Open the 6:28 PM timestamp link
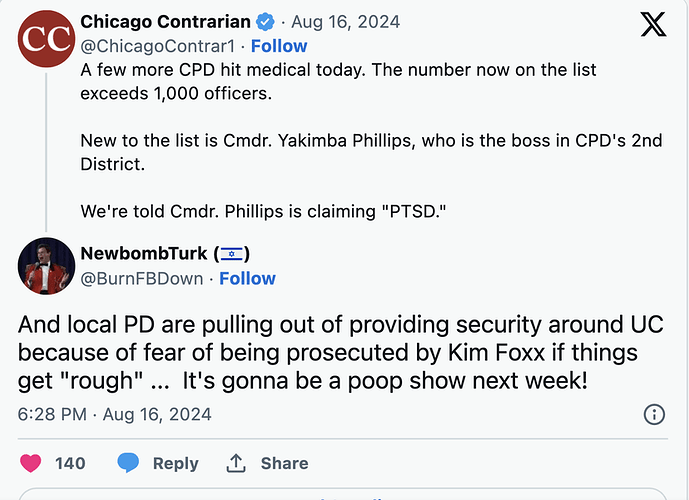Viewport: 689px width, 500px height. pyautogui.click(x=115, y=414)
